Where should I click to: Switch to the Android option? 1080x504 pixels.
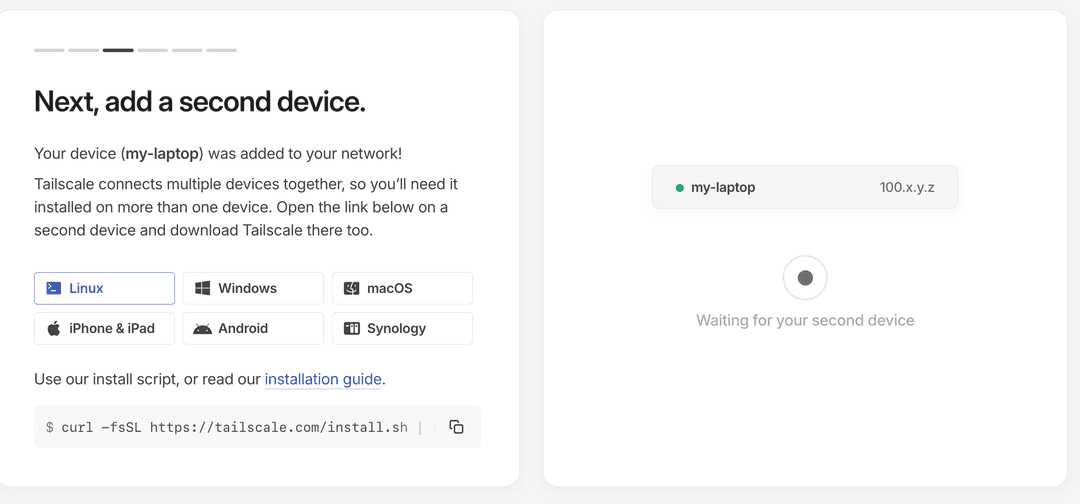click(x=253, y=328)
